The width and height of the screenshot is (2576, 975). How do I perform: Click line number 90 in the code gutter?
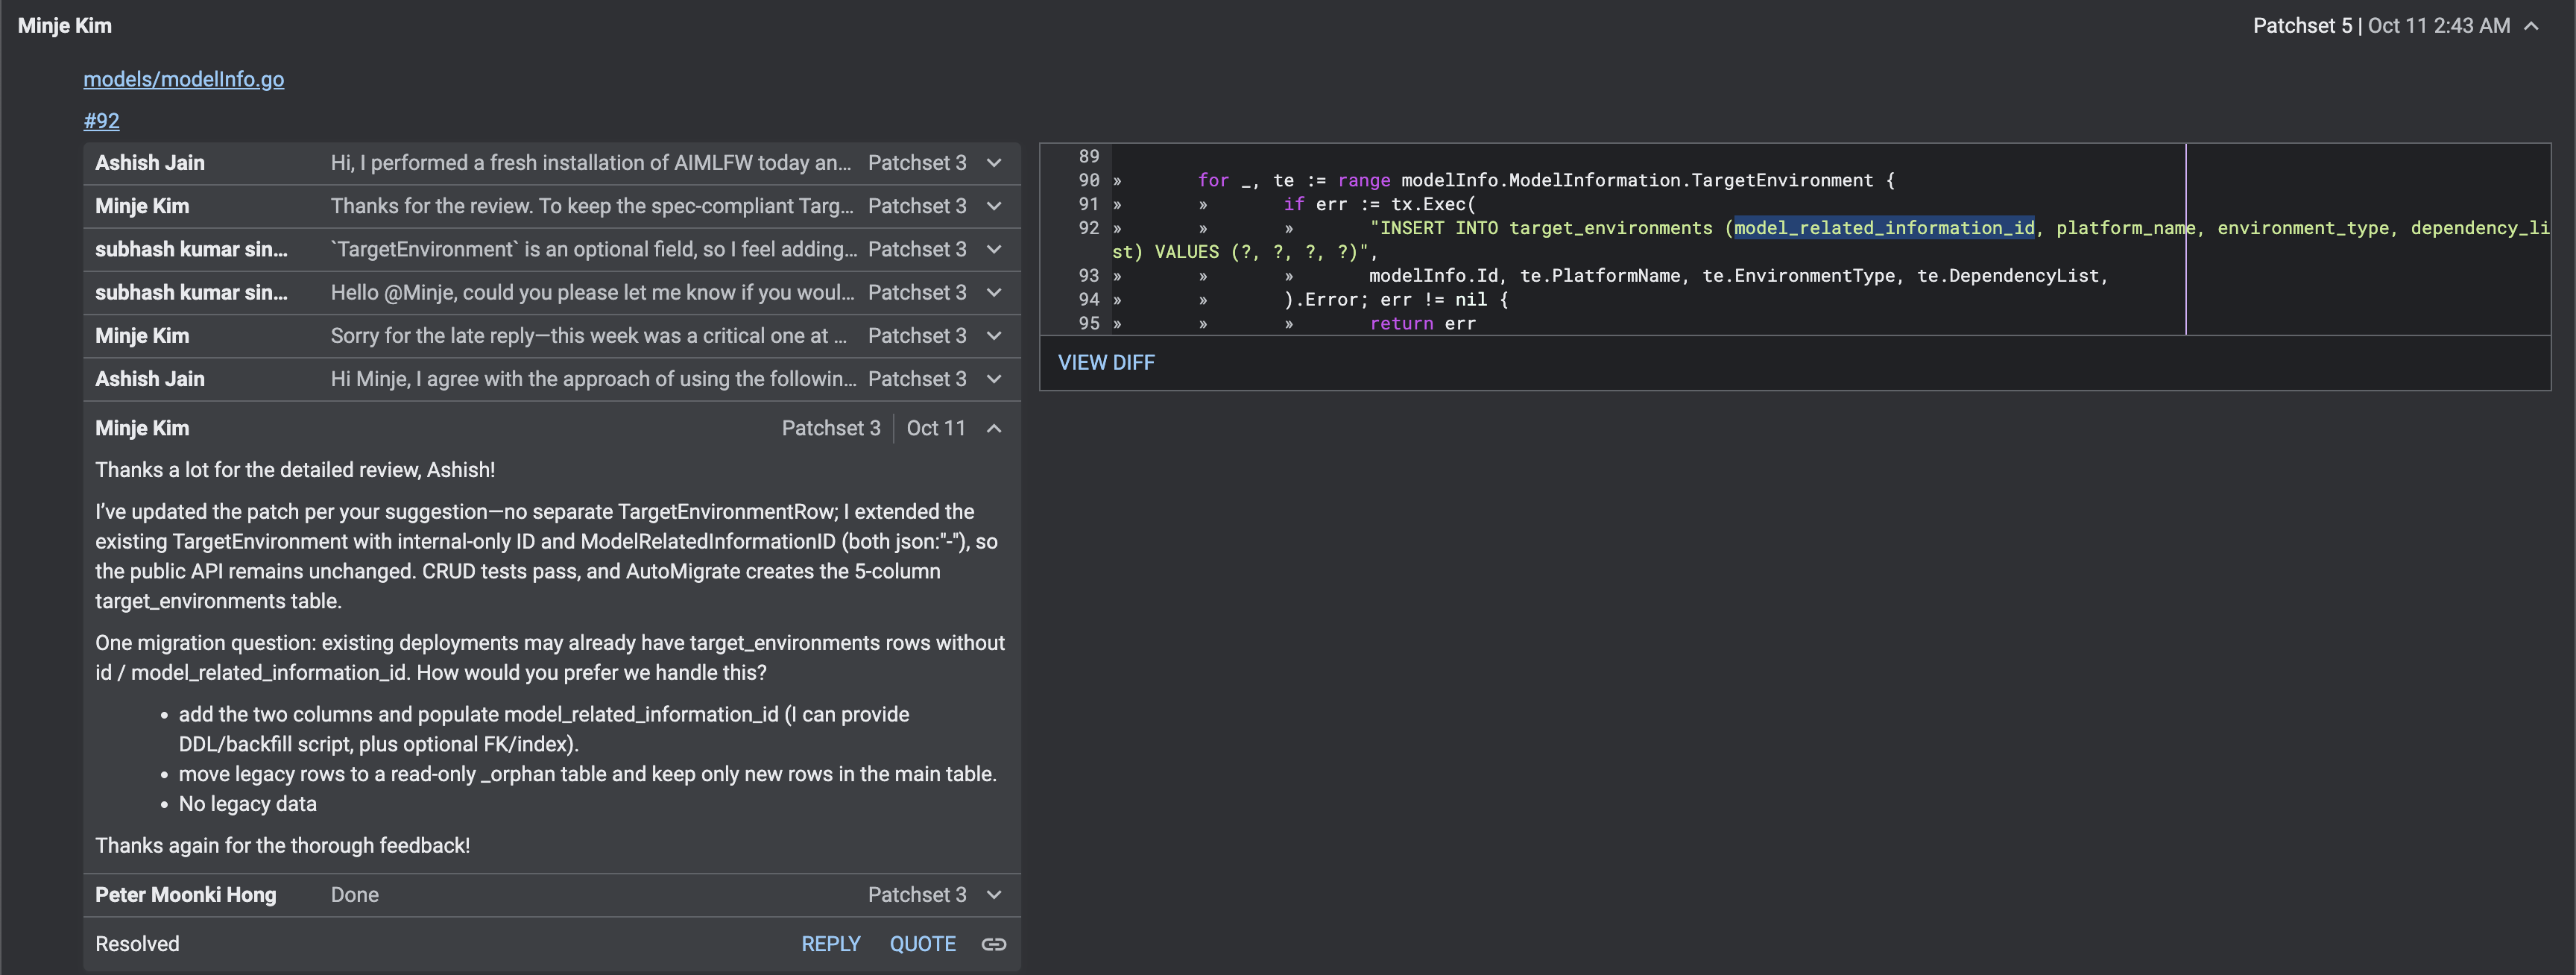[x=1088, y=180]
